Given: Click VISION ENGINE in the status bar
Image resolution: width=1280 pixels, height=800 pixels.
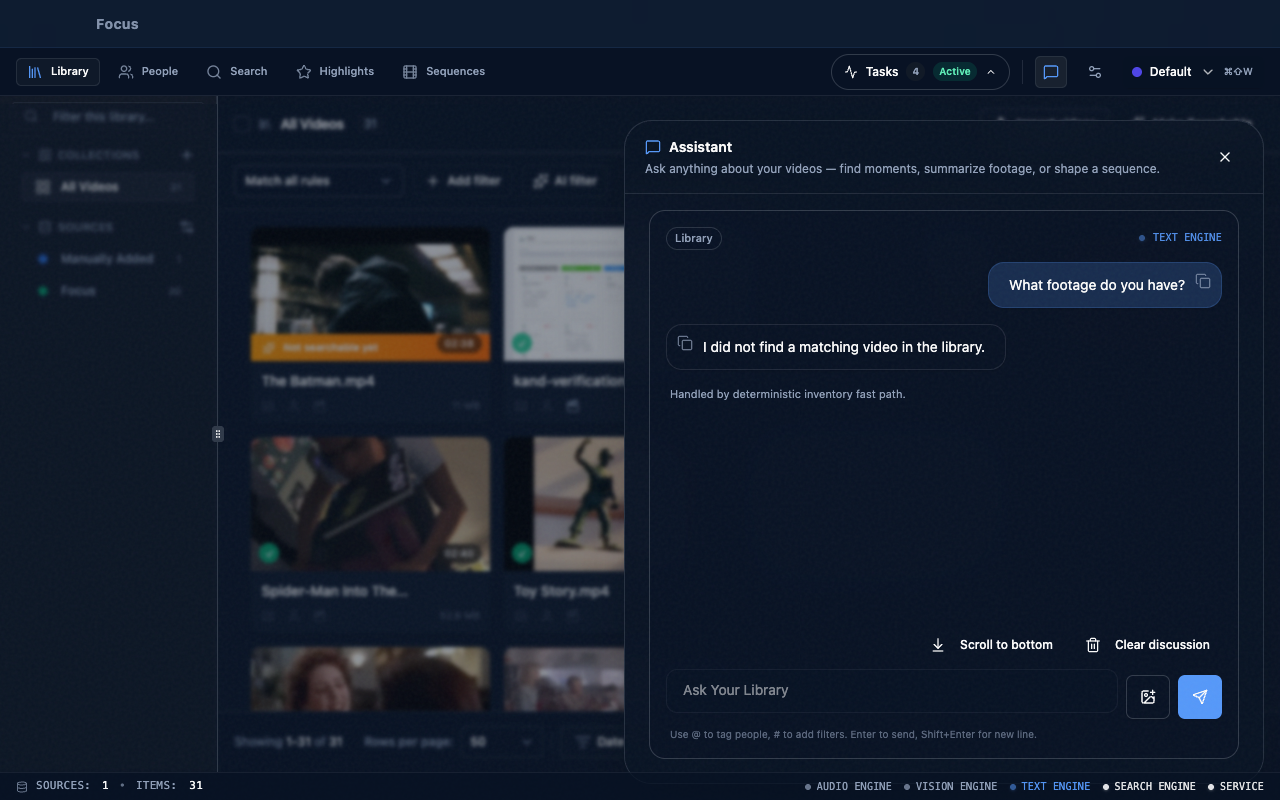Looking at the screenshot, I should click(950, 787).
